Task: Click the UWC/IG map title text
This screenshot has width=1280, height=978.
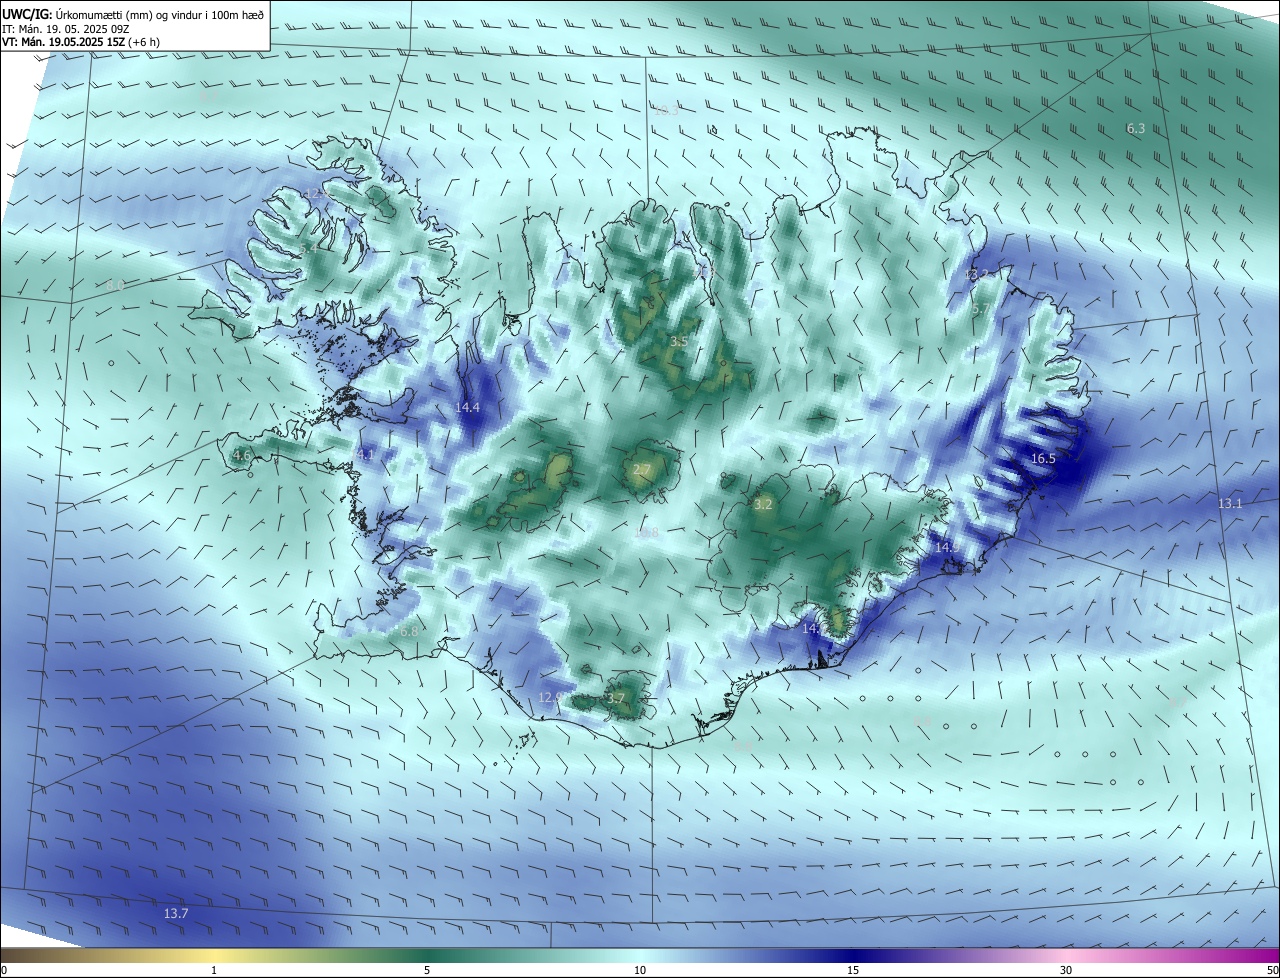Action: pos(133,13)
